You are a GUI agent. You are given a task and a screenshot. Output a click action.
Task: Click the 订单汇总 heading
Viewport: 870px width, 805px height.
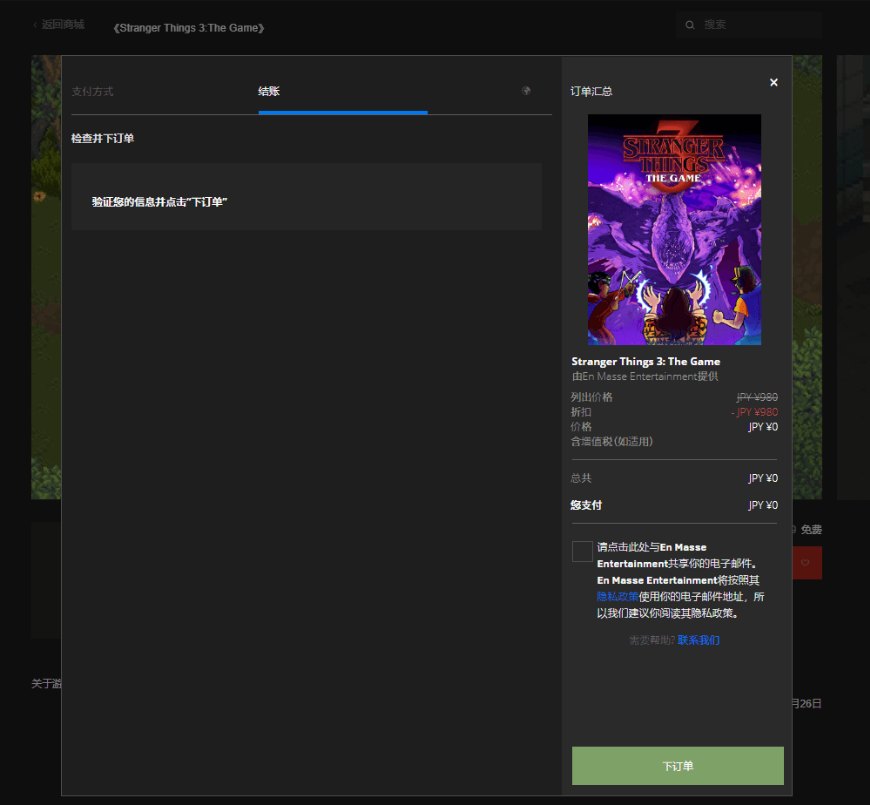(x=591, y=92)
